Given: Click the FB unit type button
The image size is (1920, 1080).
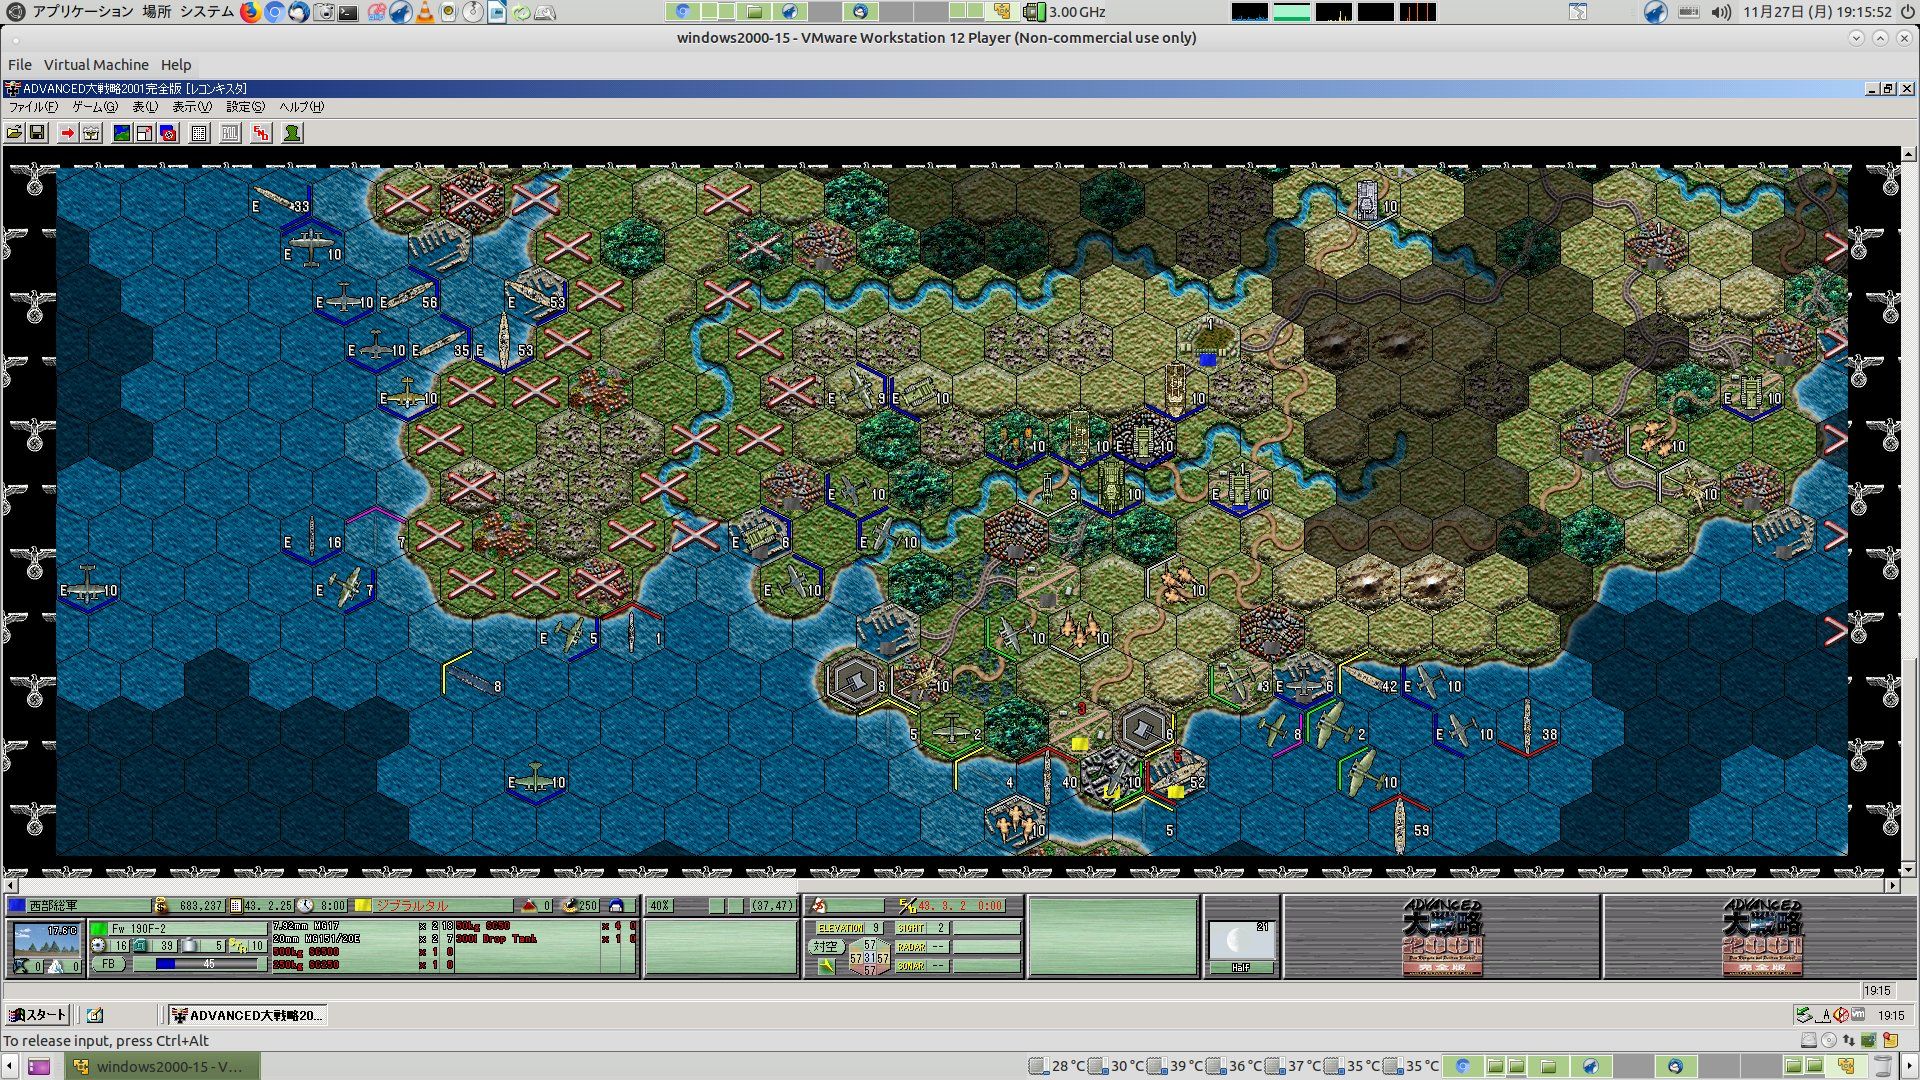Looking at the screenshot, I should (108, 964).
